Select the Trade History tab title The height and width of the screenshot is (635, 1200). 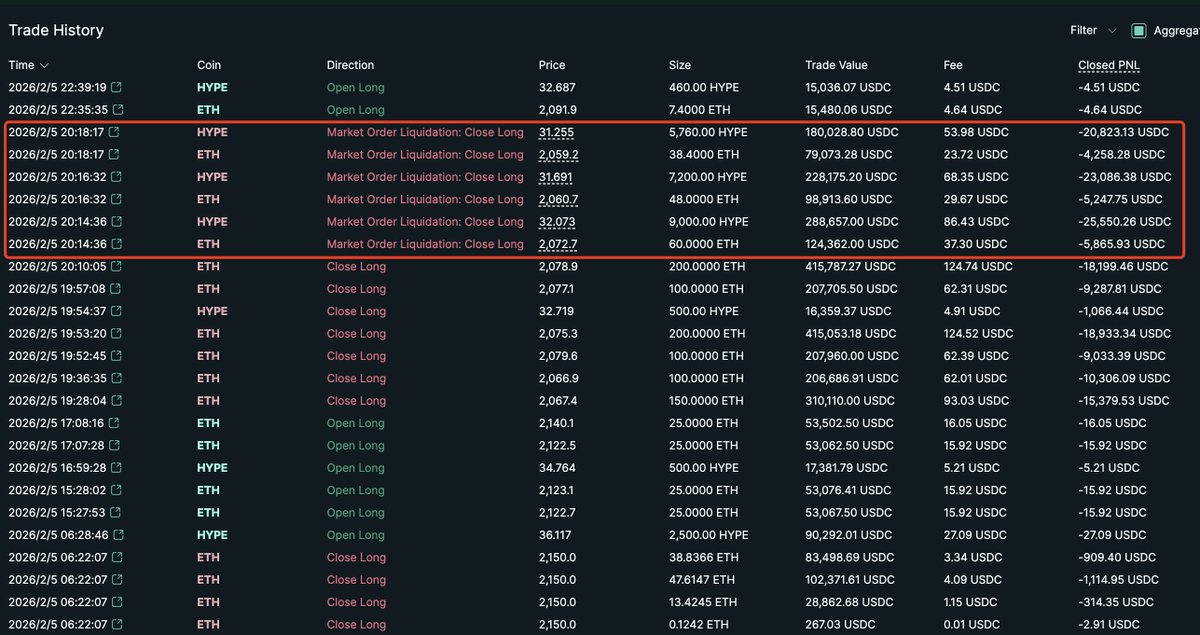[x=56, y=31]
